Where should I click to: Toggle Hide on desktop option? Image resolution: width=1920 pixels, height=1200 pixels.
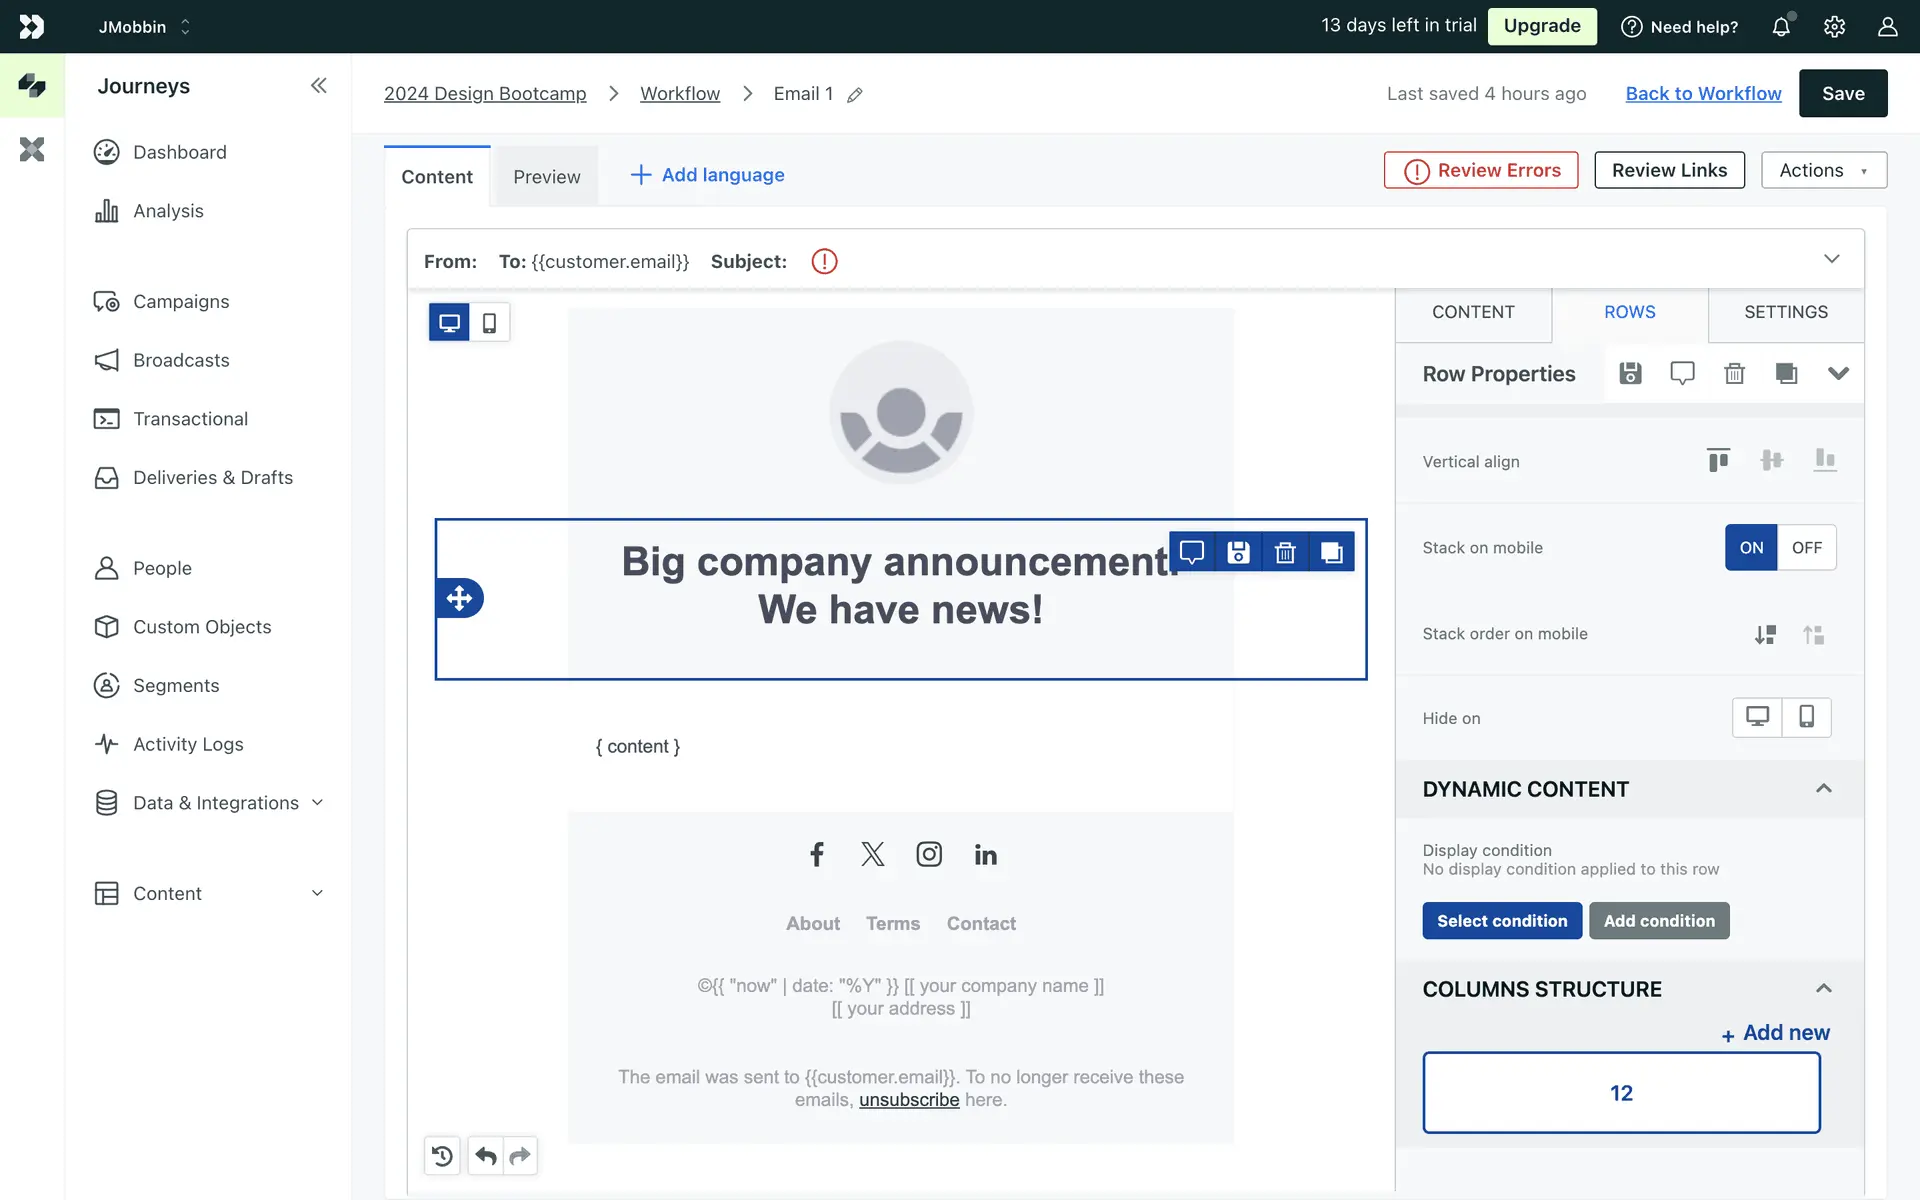(1757, 717)
